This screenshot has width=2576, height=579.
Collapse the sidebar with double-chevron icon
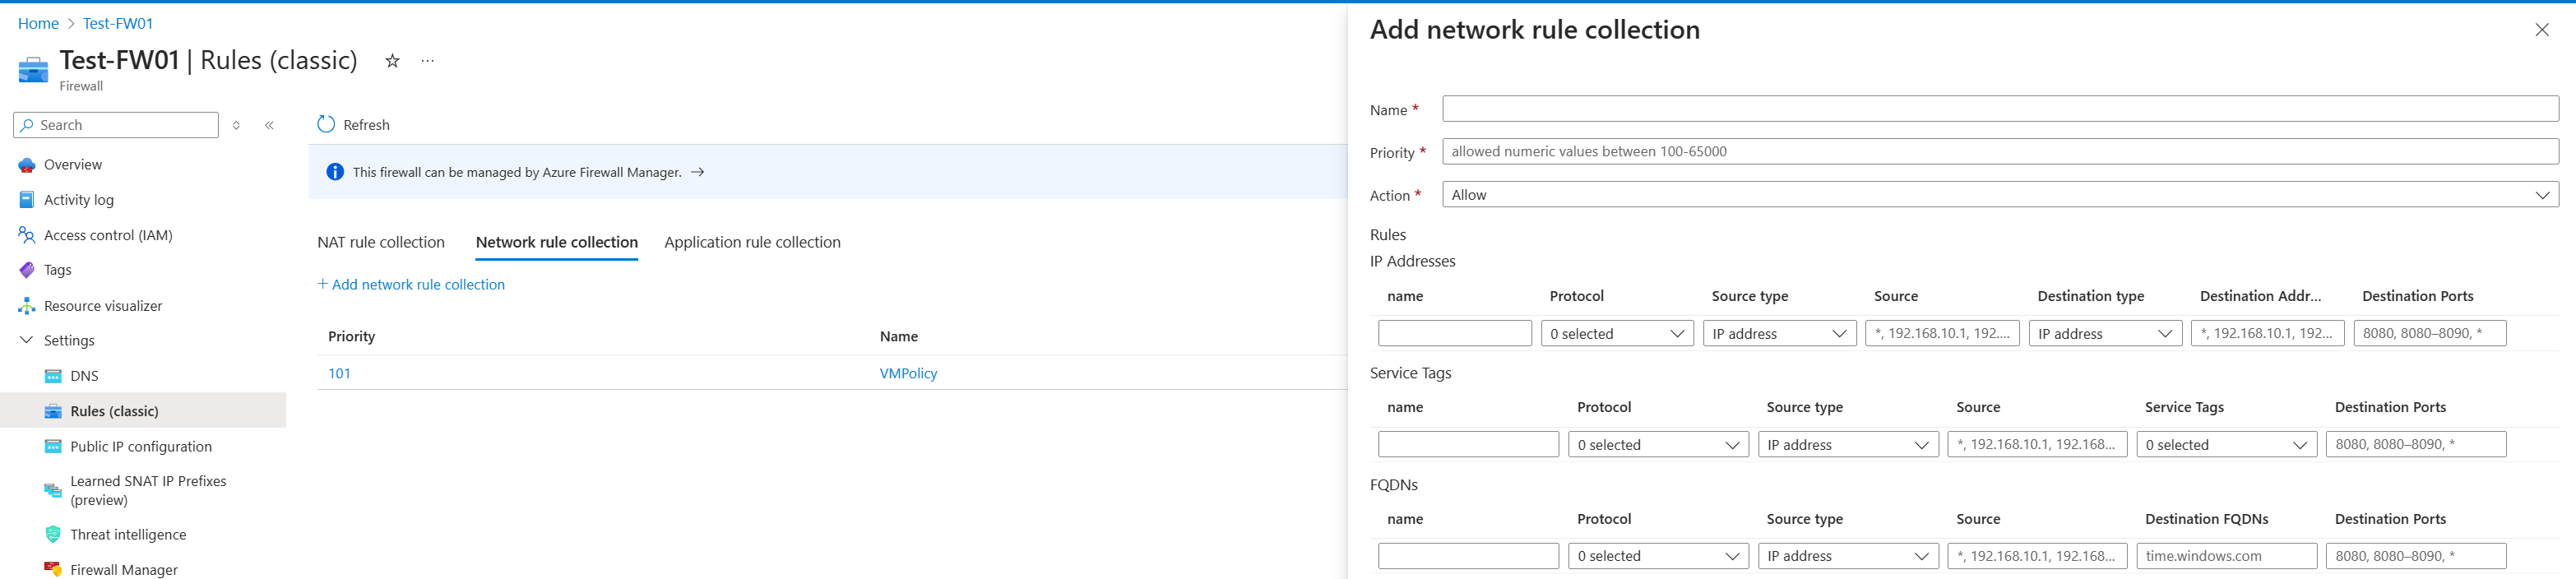(x=269, y=125)
